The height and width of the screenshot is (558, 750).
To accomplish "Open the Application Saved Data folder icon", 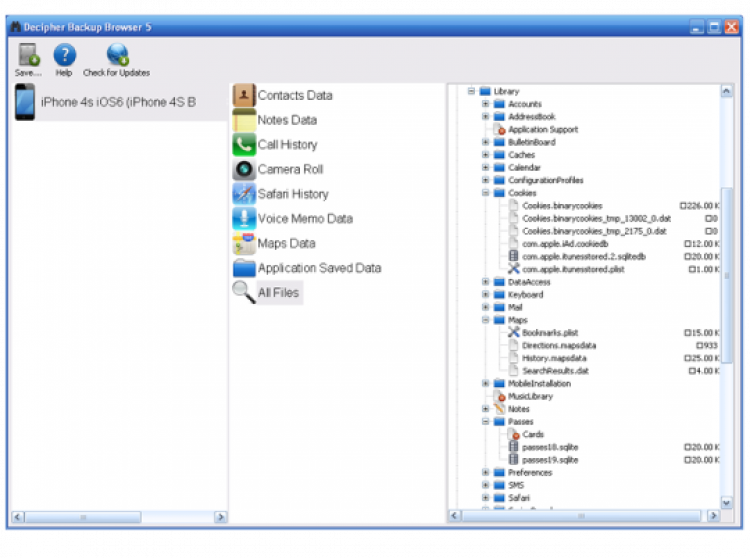I will click(244, 268).
